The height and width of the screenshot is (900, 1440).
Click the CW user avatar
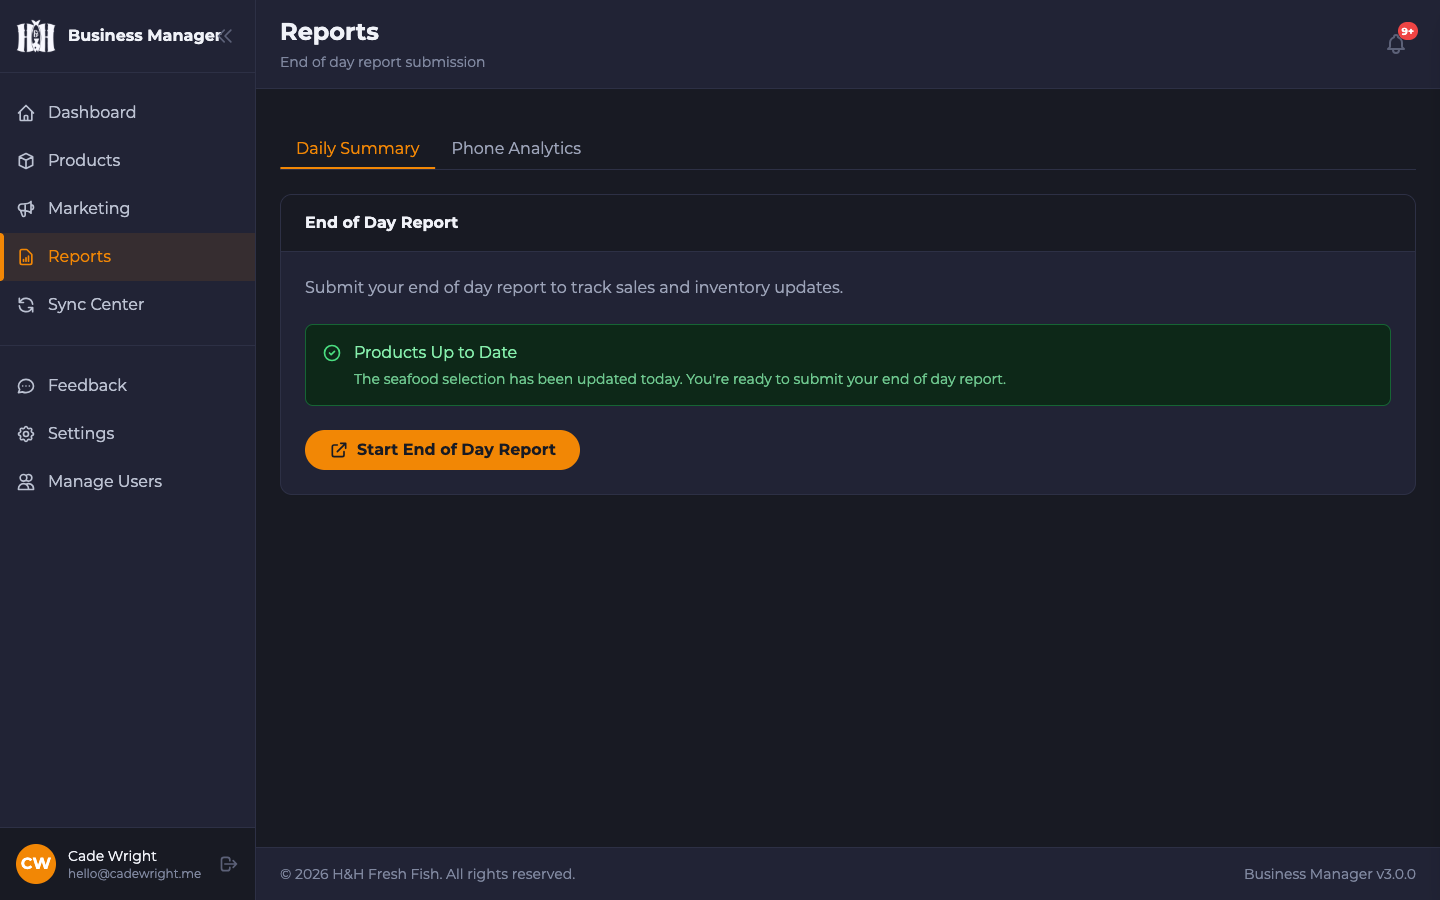36,864
